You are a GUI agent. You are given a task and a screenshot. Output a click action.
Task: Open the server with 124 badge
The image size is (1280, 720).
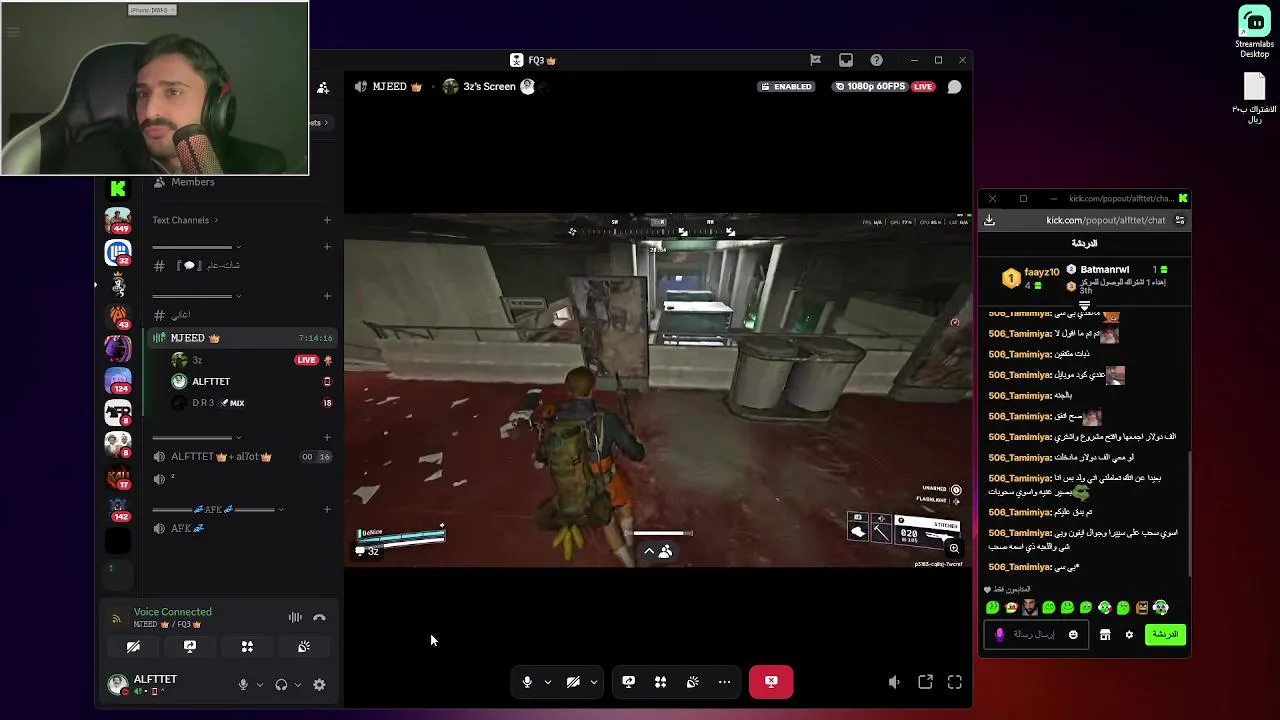pos(118,380)
